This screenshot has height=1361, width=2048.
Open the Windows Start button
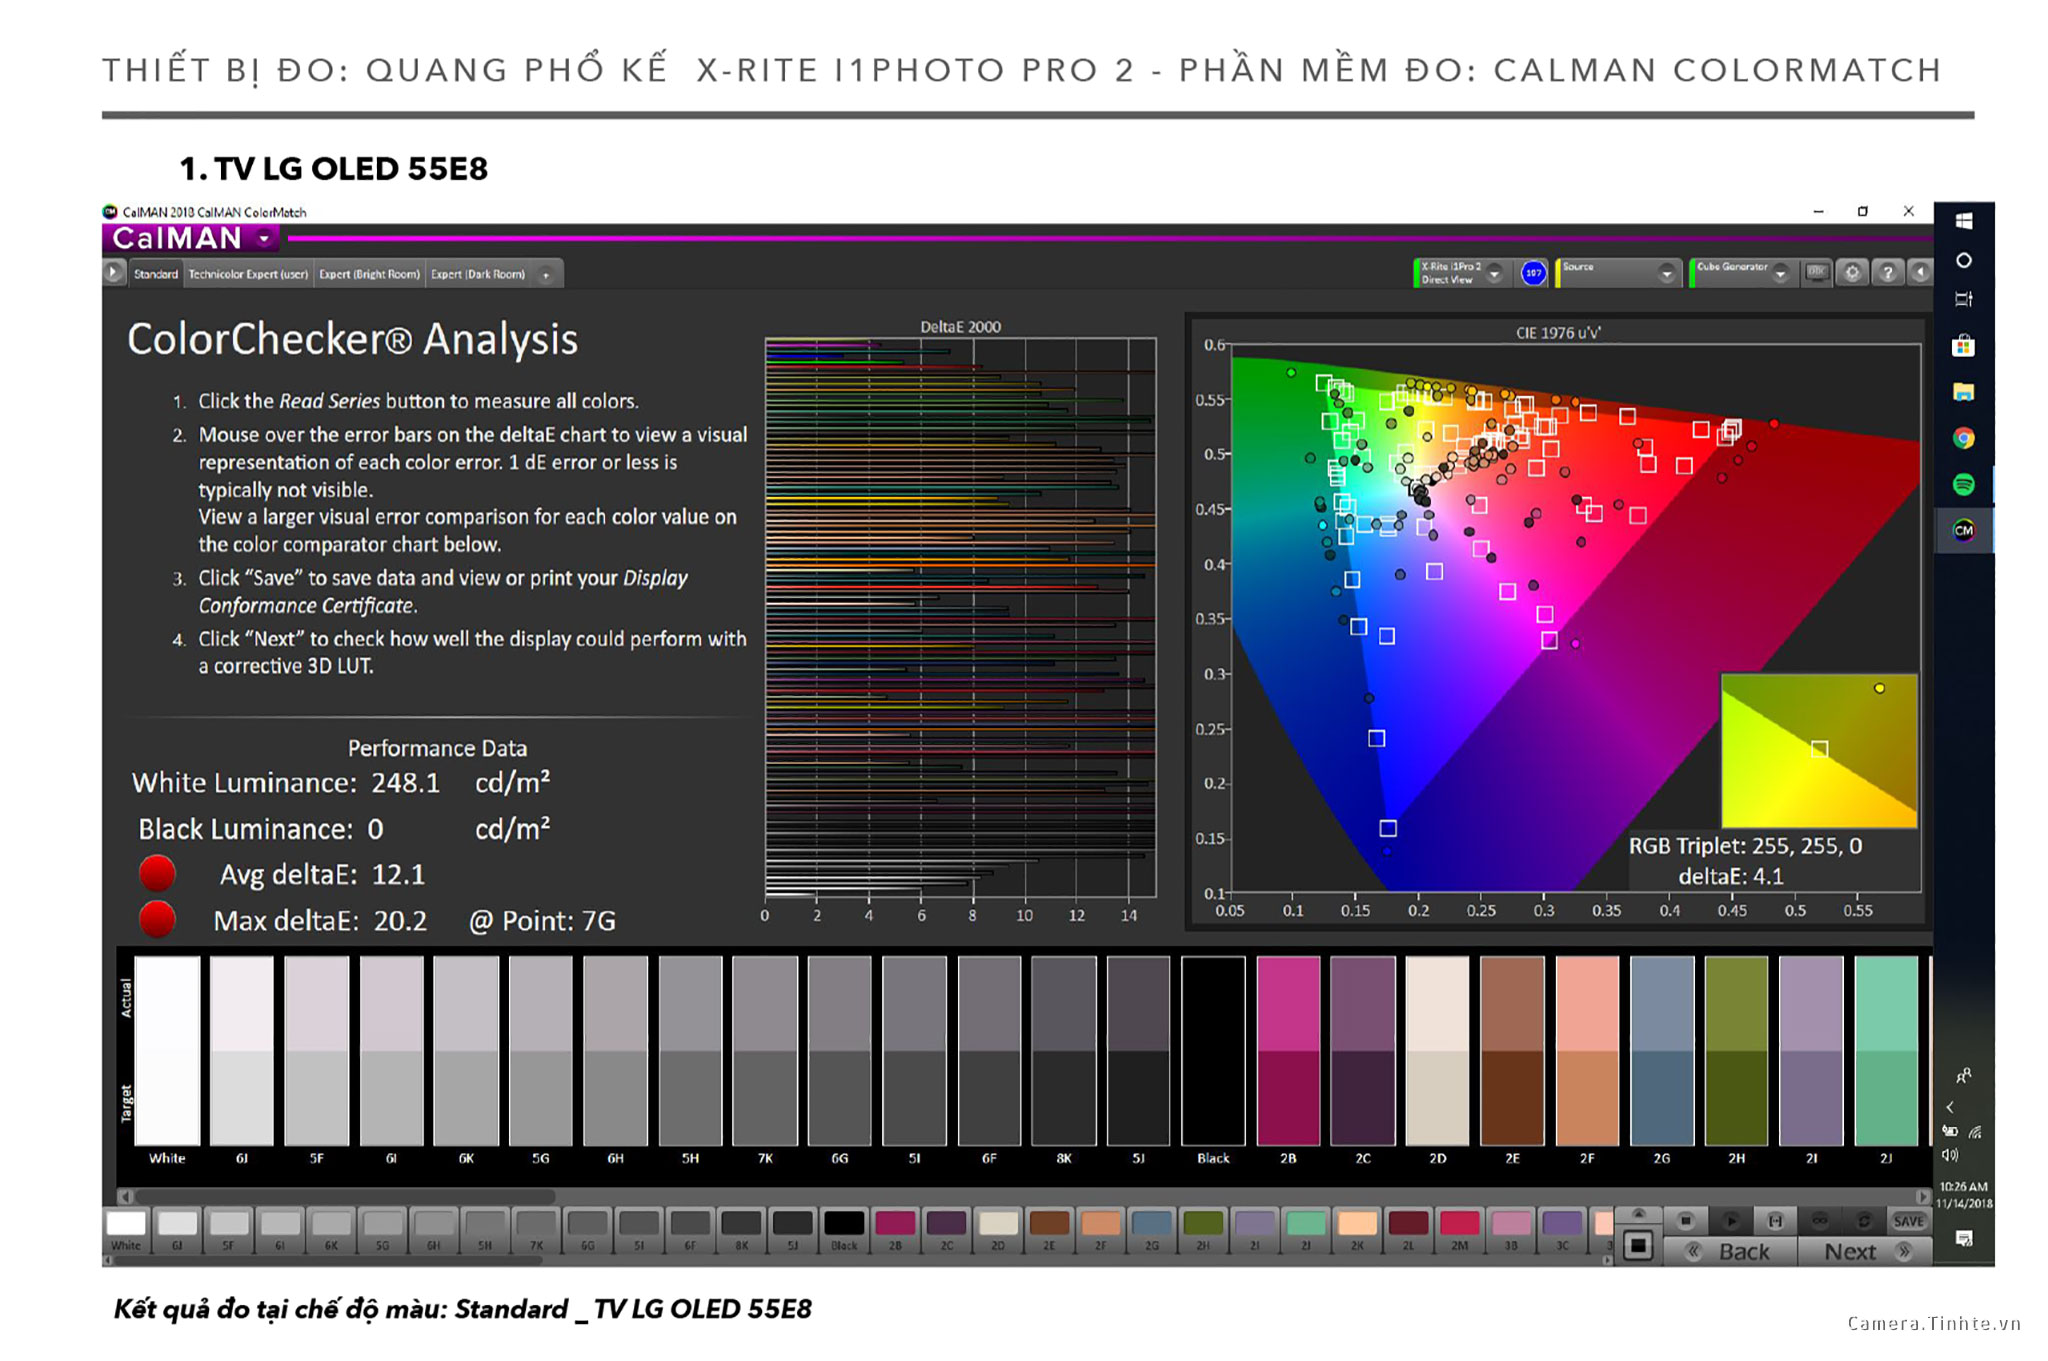click(x=1963, y=221)
